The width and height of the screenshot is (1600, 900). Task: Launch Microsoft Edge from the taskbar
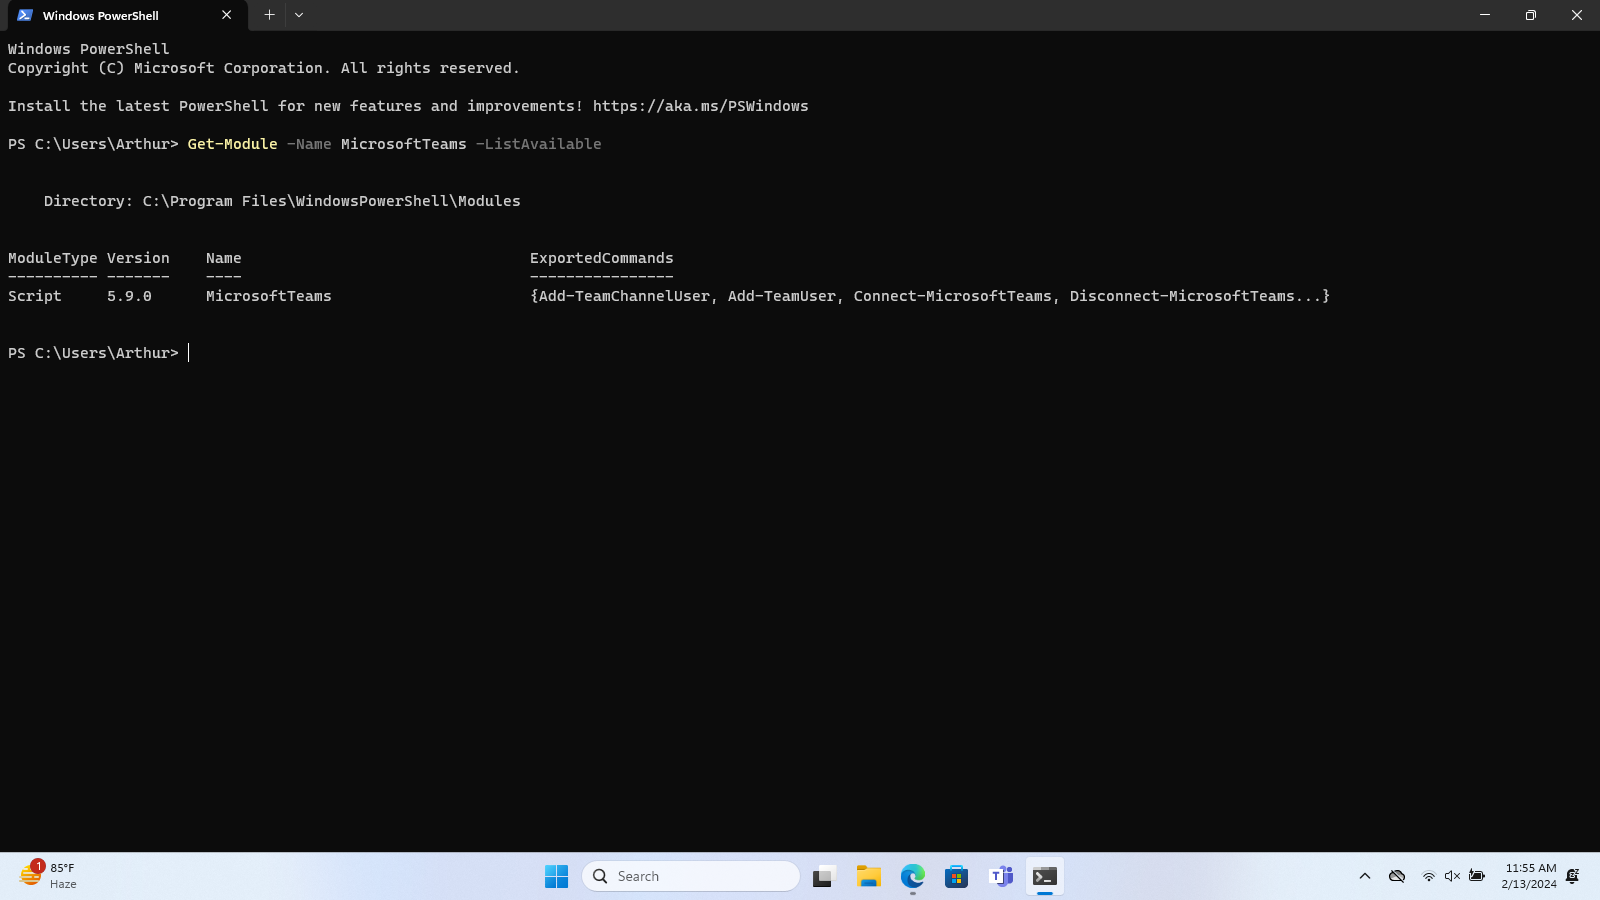912,876
